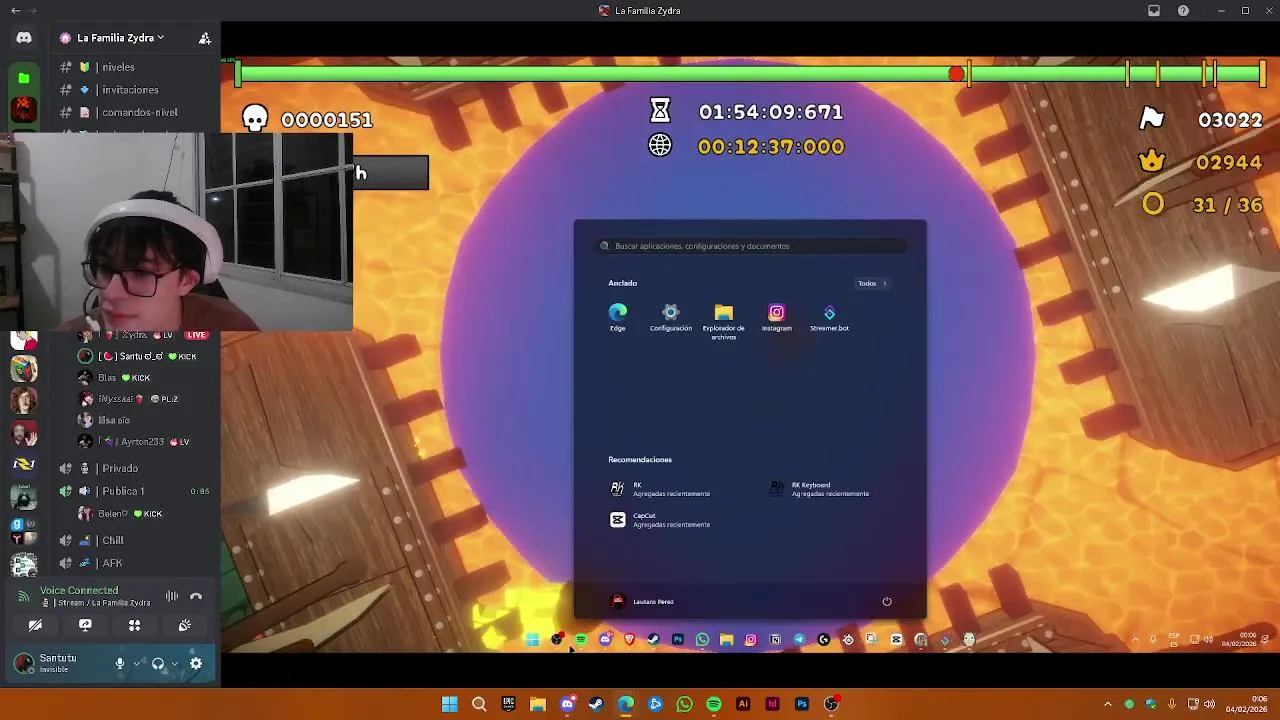
Task: Disconnect from voice with hang-up icon
Action: pos(196,596)
